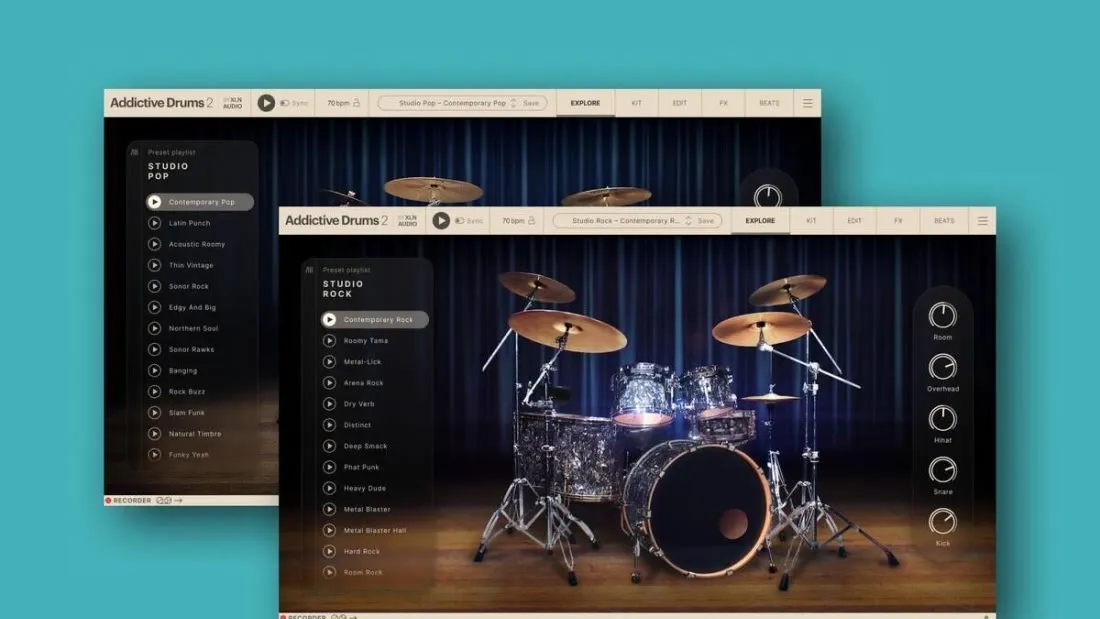Screen dimensions: 1100x619
Task: Switch to the KIT tab in Studio Pop window
Action: click(636, 103)
